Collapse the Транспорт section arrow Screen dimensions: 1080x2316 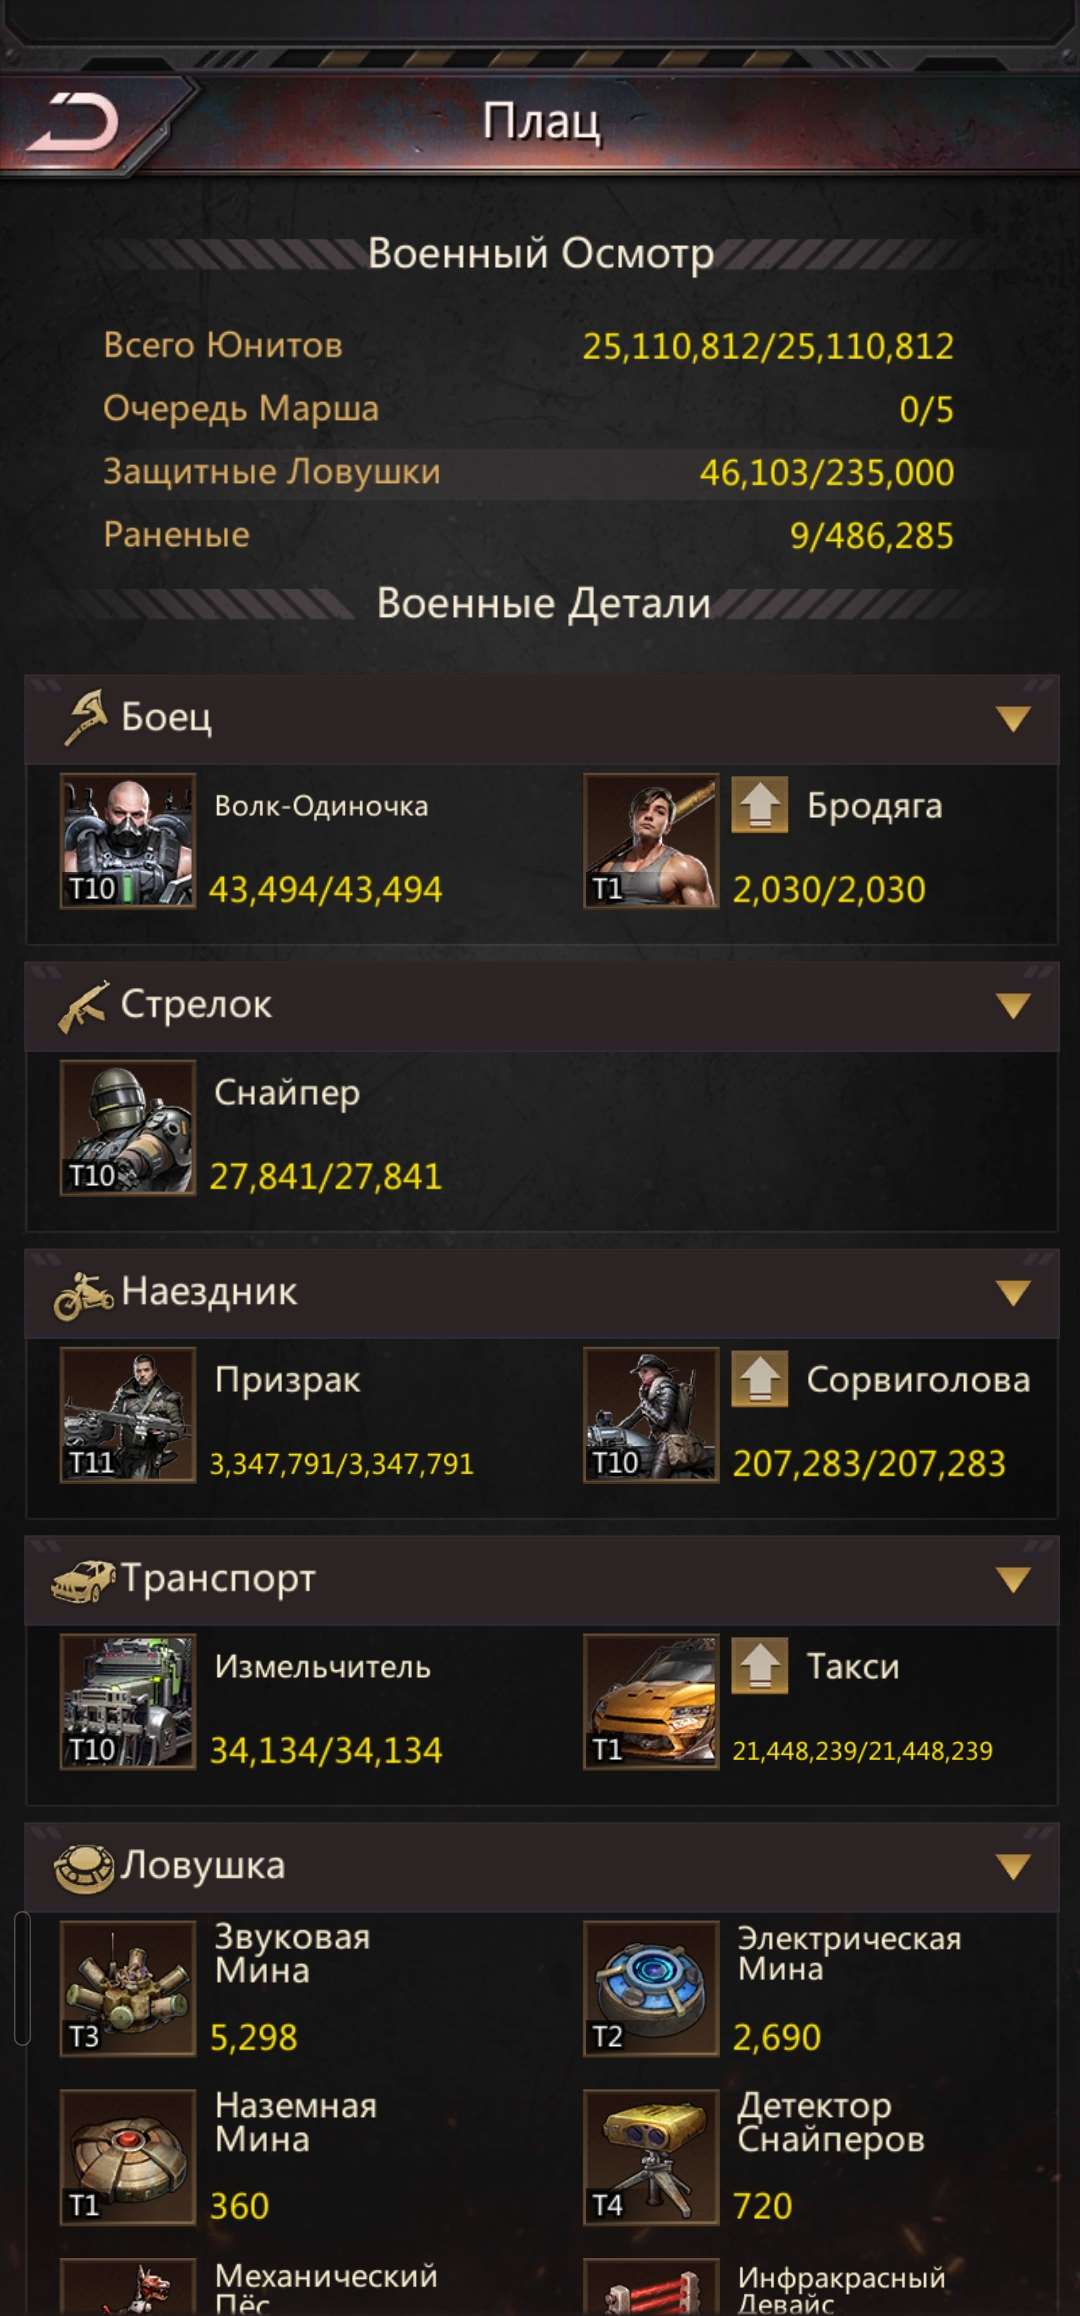[x=1013, y=1580]
